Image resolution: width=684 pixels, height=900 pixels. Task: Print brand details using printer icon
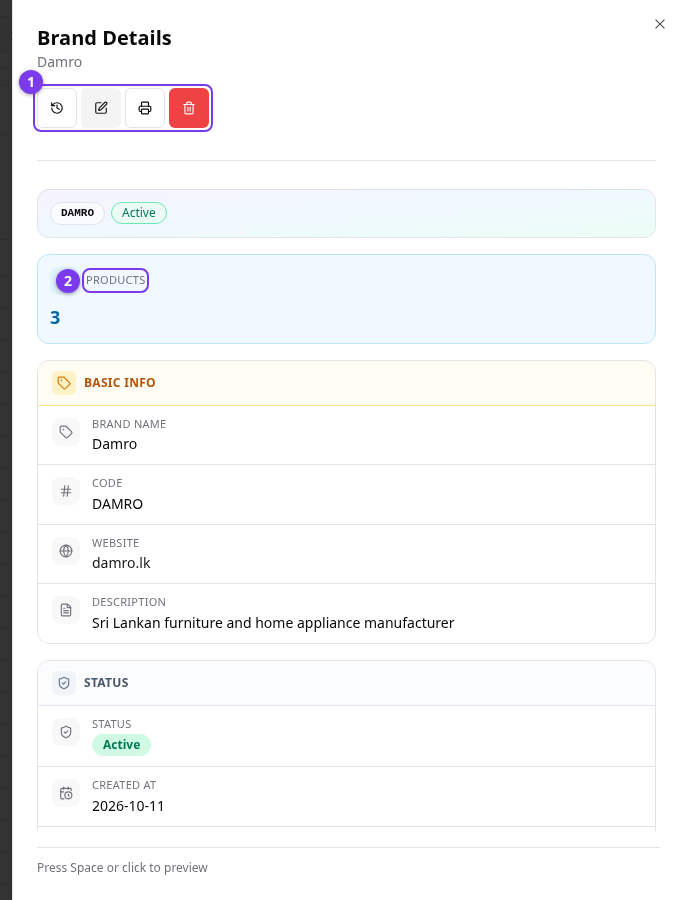[145, 108]
